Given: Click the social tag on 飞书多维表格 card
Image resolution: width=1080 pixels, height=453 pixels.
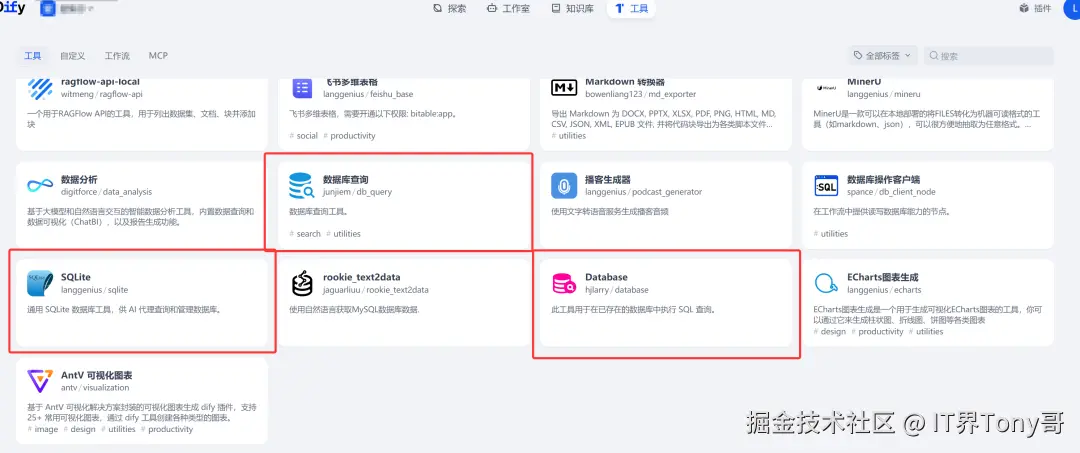Looking at the screenshot, I should click(303, 136).
